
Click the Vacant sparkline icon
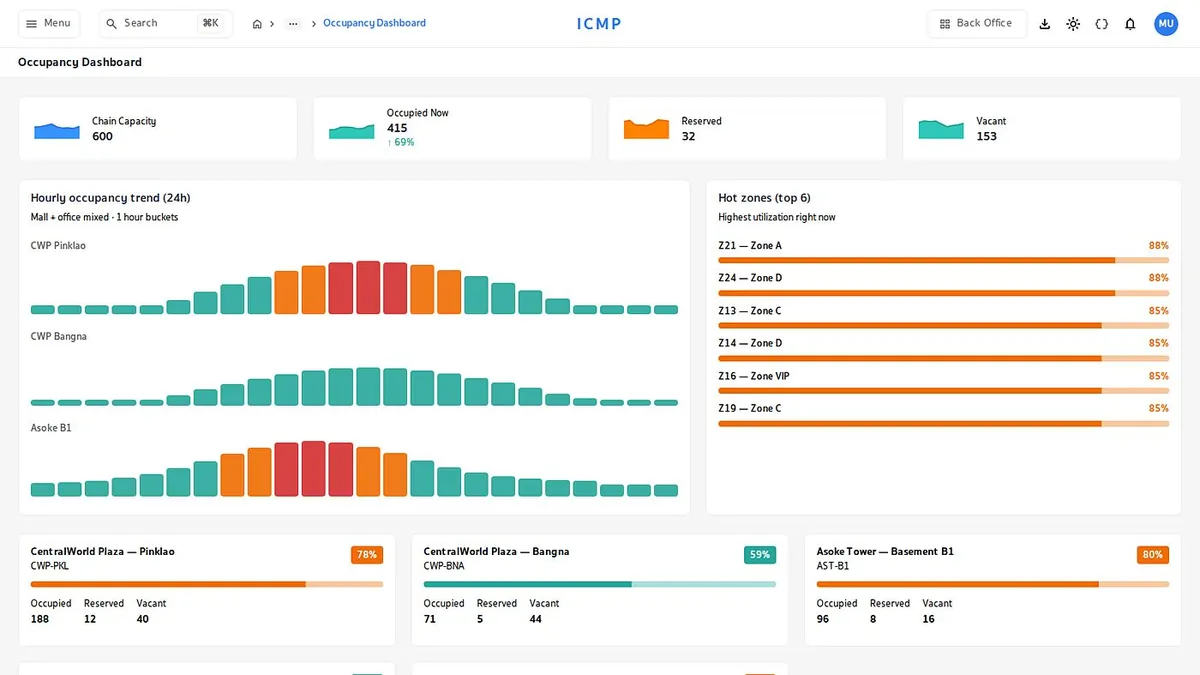tap(941, 129)
